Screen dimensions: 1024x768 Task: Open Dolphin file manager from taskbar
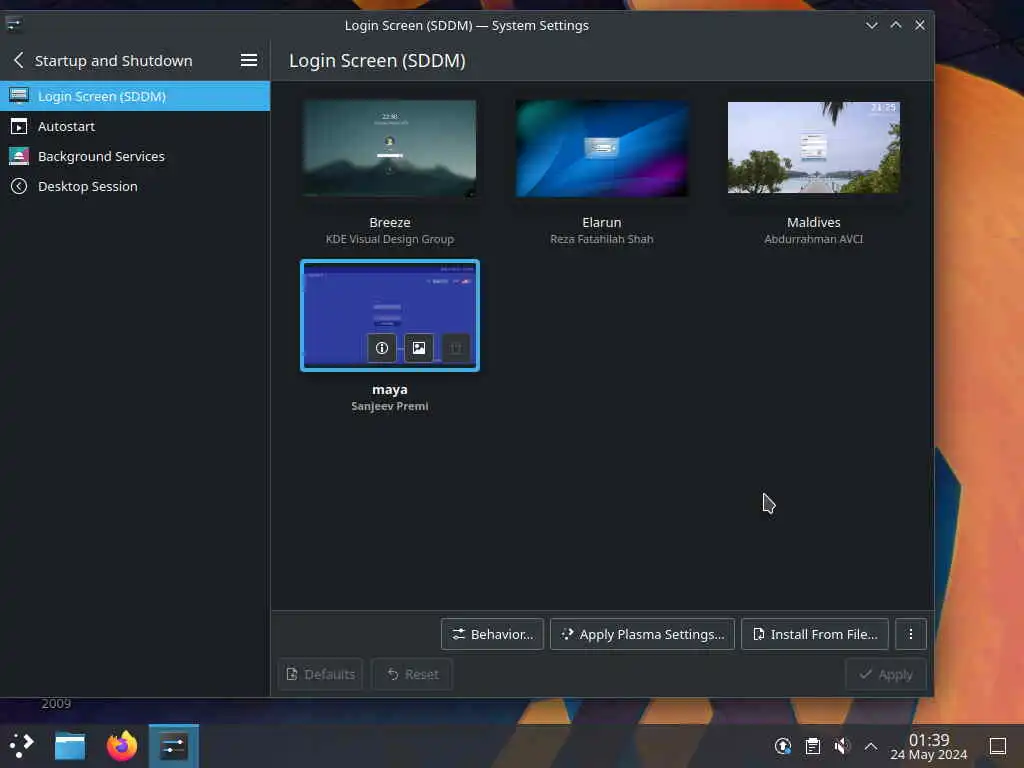click(x=70, y=746)
